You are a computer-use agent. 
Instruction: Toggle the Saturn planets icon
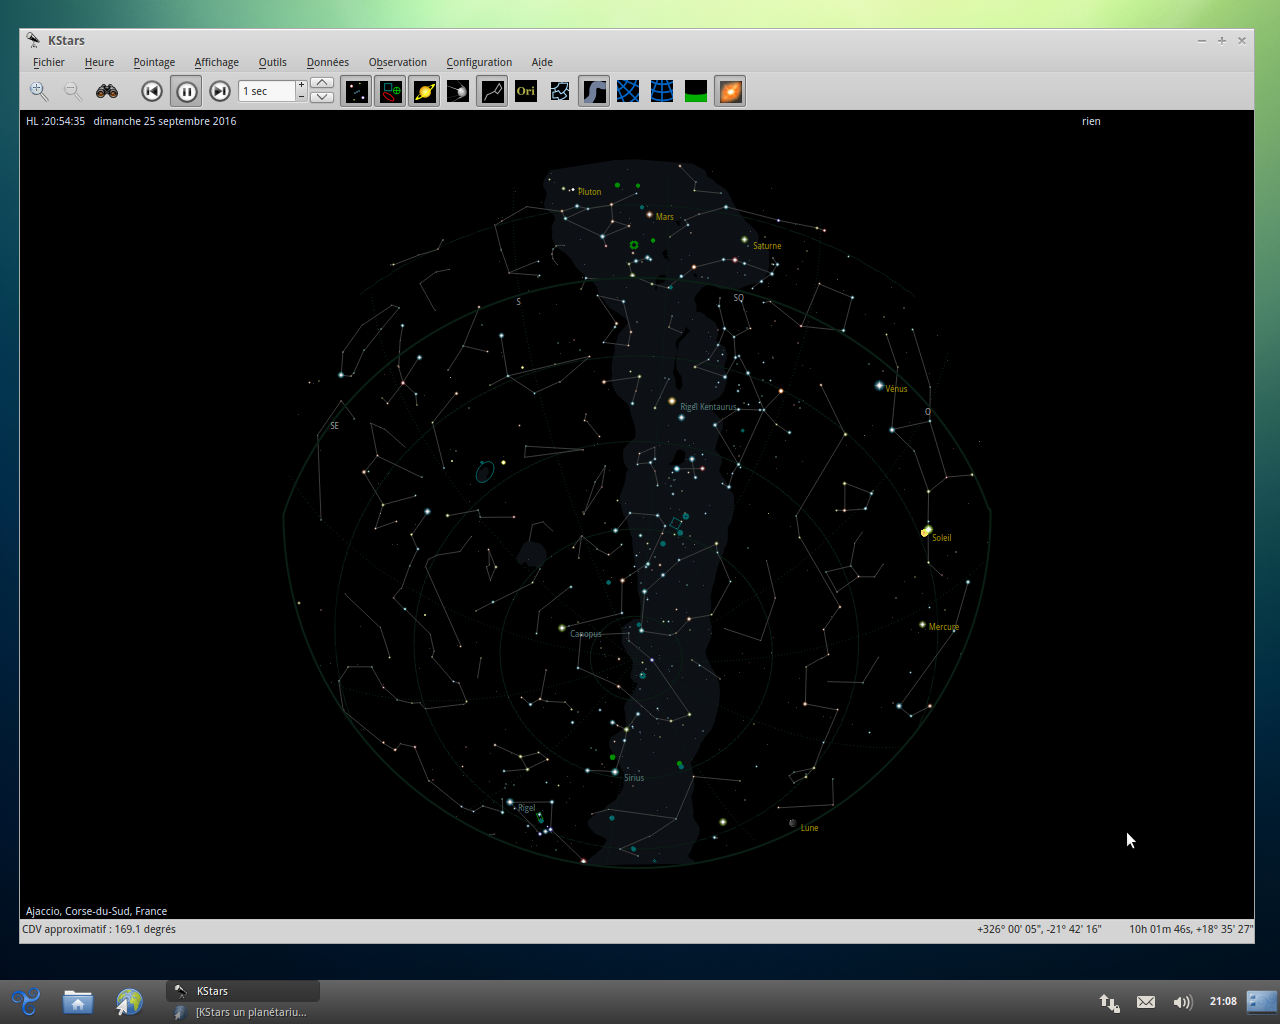click(x=424, y=91)
